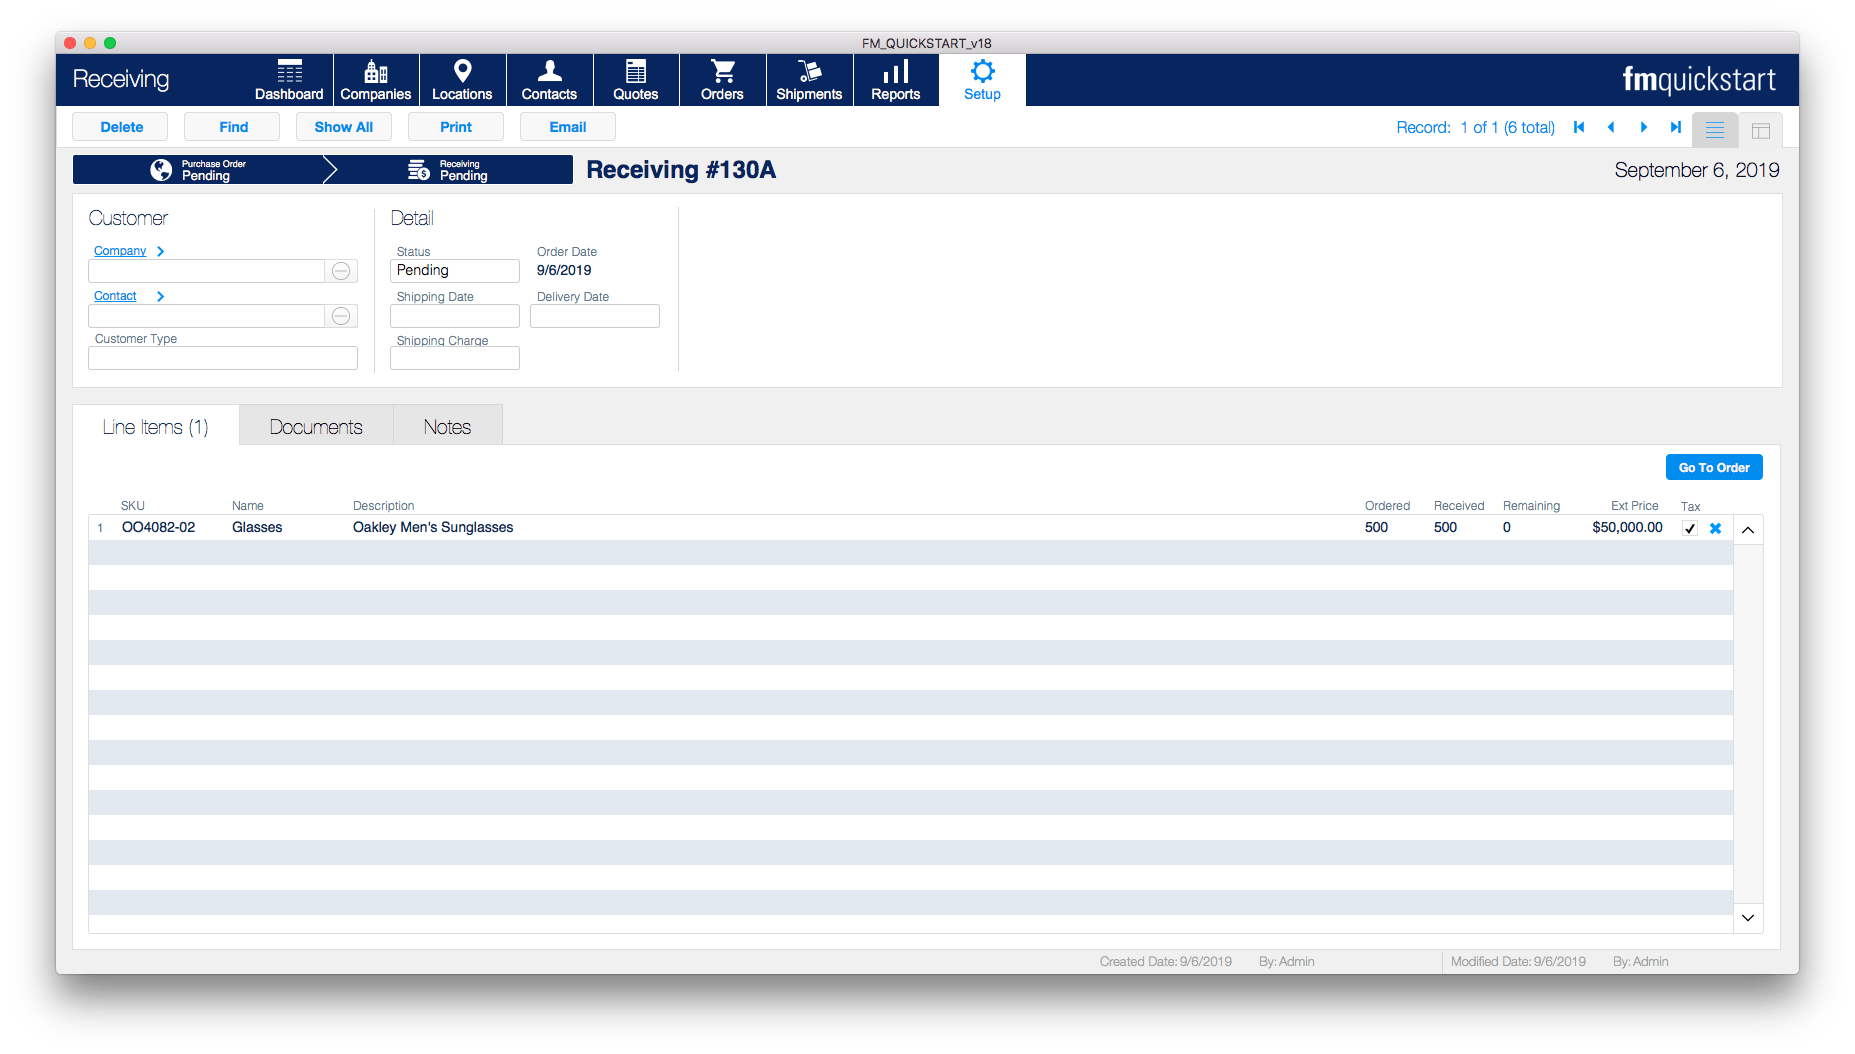
Task: Follow the Contact link
Action: [115, 296]
